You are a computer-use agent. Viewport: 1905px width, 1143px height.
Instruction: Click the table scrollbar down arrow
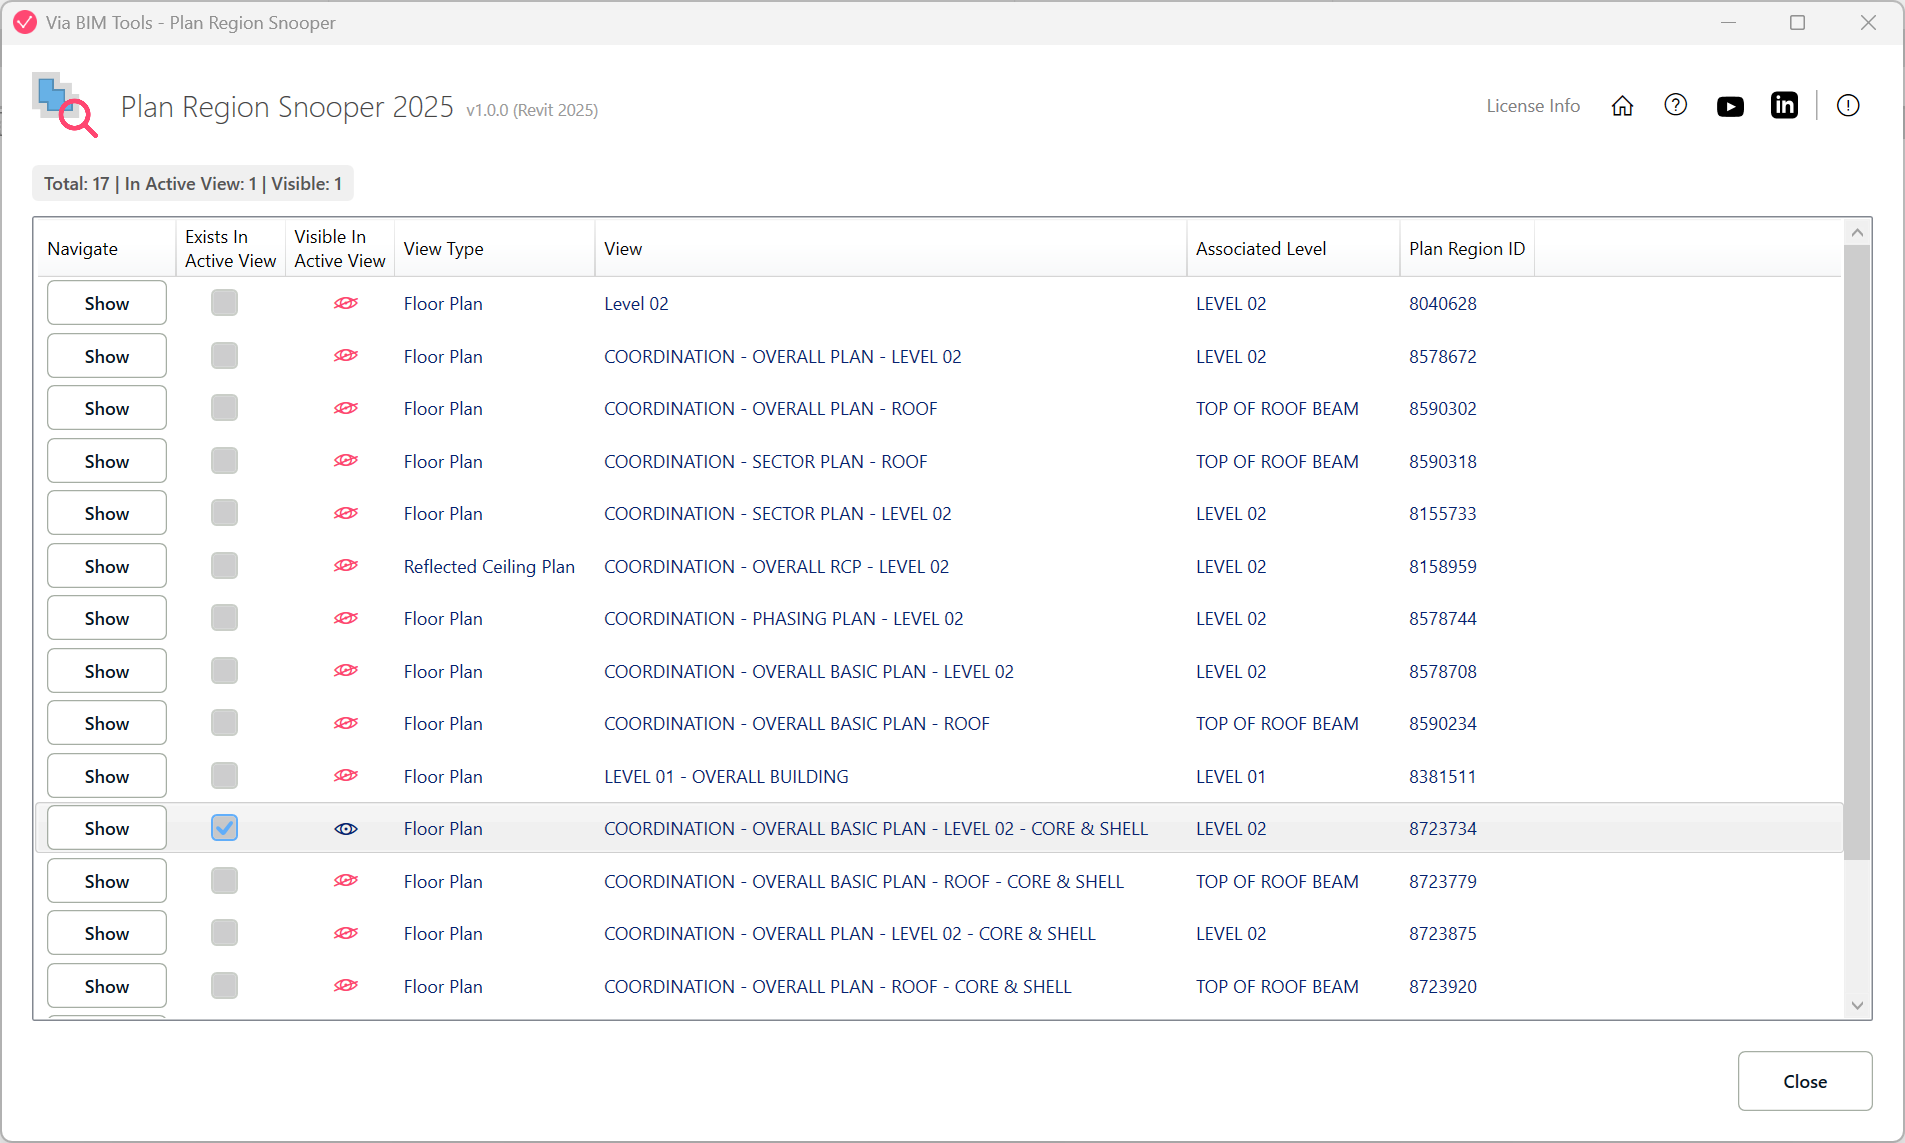click(x=1857, y=1006)
